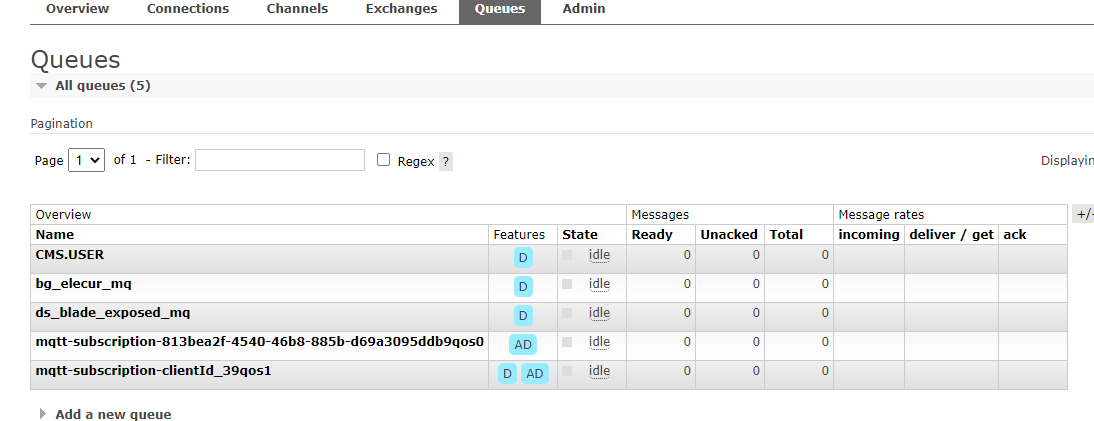Switch to the Exchanges tab

tap(401, 9)
